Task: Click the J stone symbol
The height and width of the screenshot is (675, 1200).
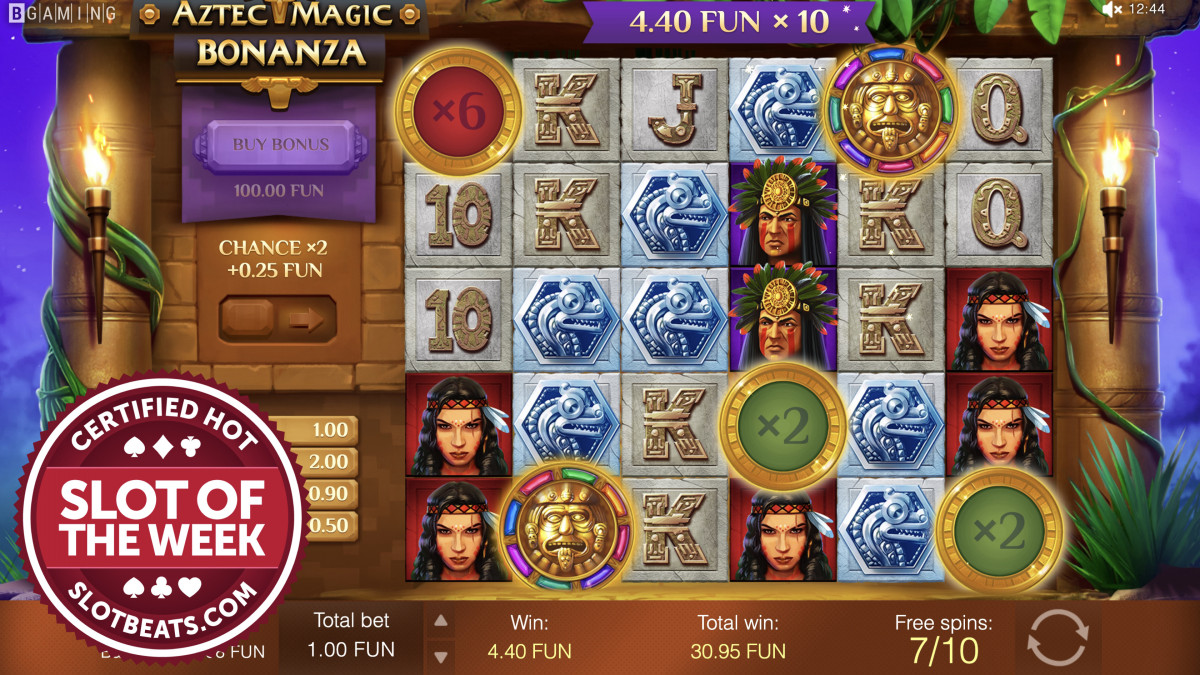Action: (673, 110)
